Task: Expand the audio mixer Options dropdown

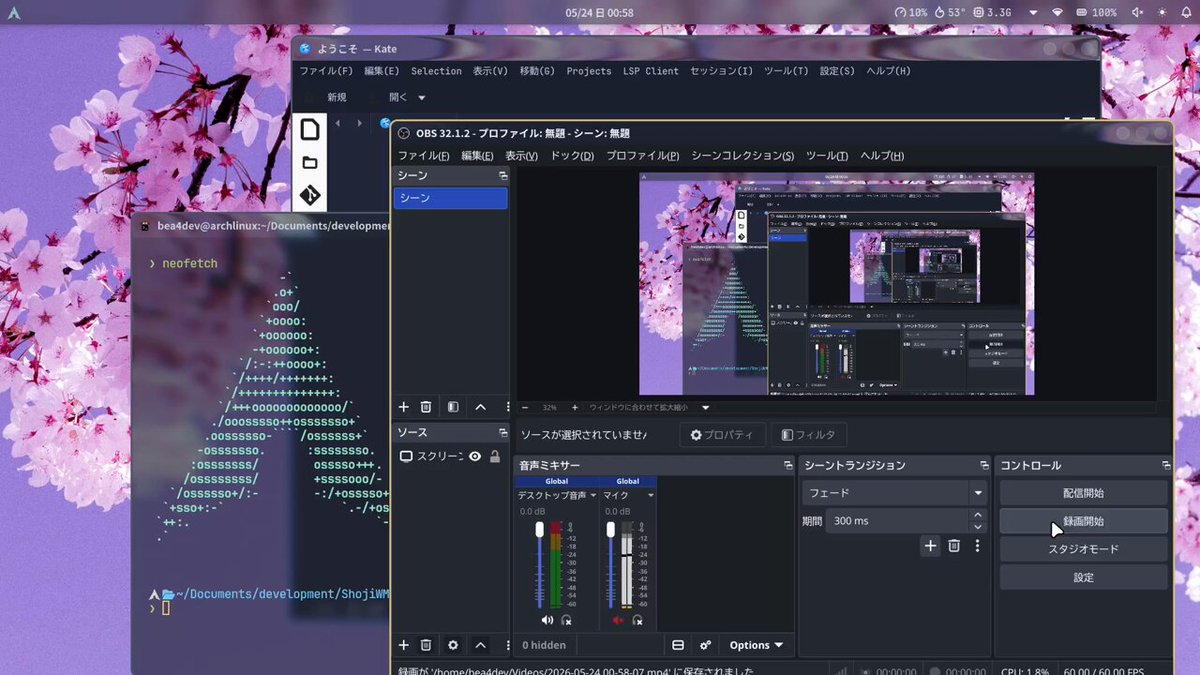Action: (x=756, y=645)
